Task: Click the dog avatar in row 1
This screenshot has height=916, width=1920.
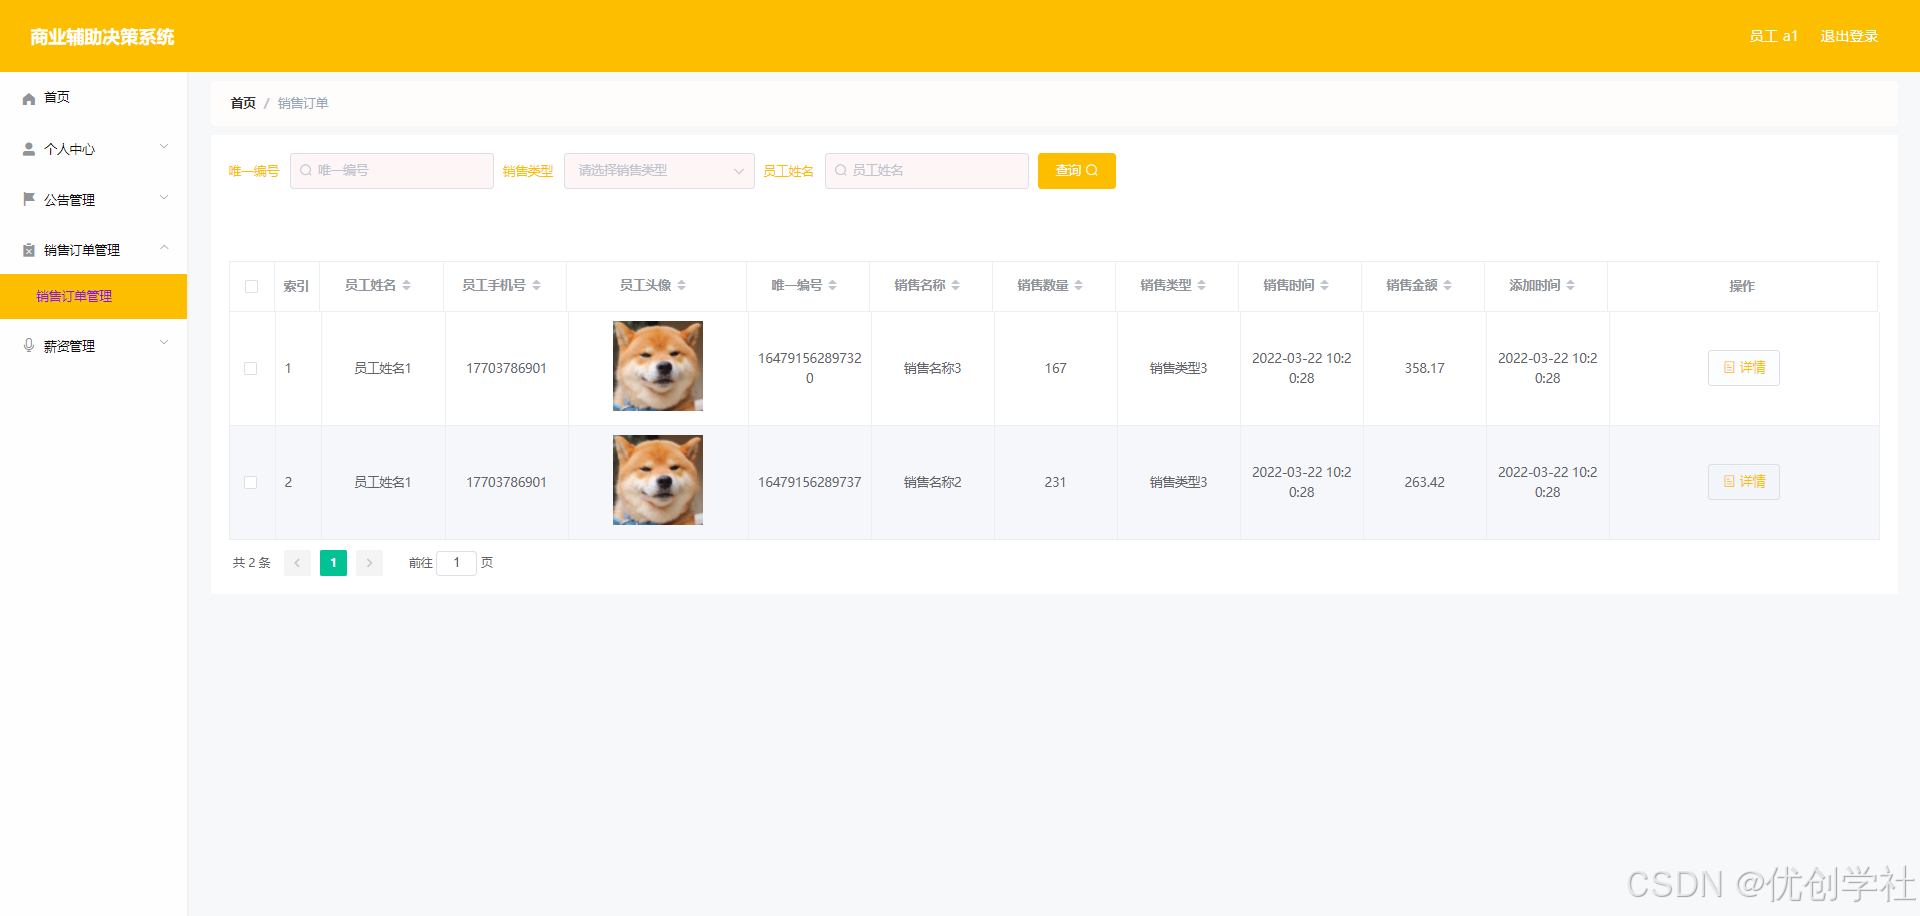Action: pyautogui.click(x=658, y=366)
